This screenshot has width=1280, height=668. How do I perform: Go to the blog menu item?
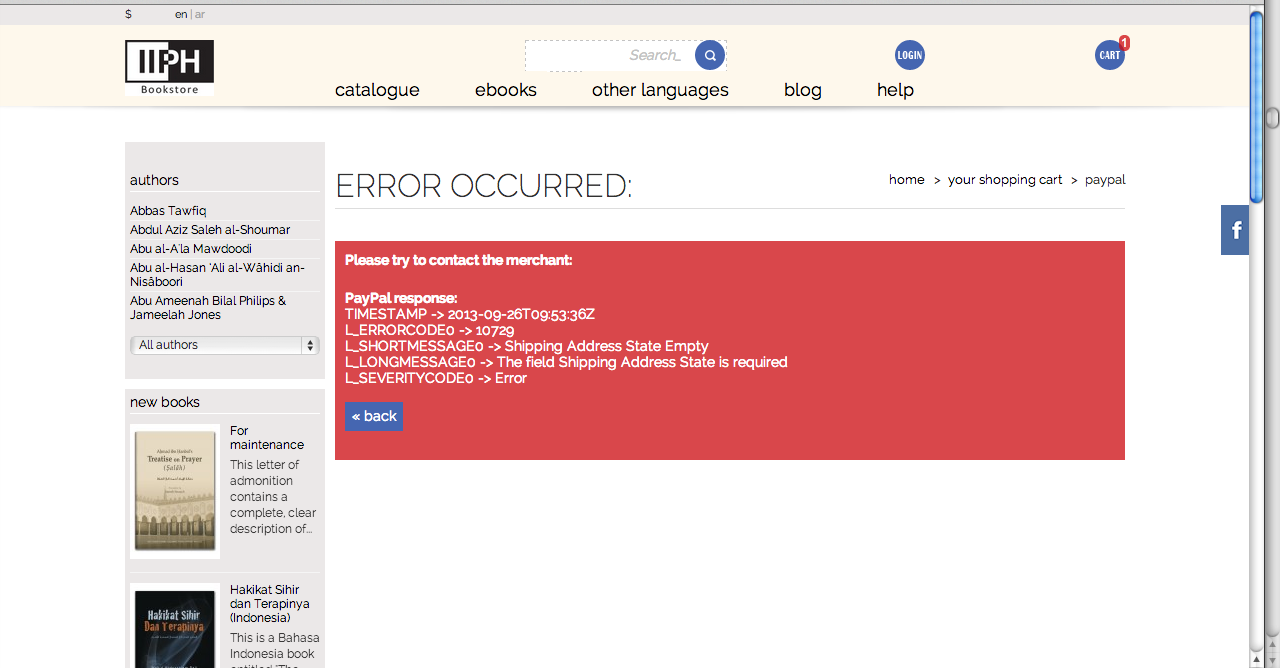tap(803, 90)
